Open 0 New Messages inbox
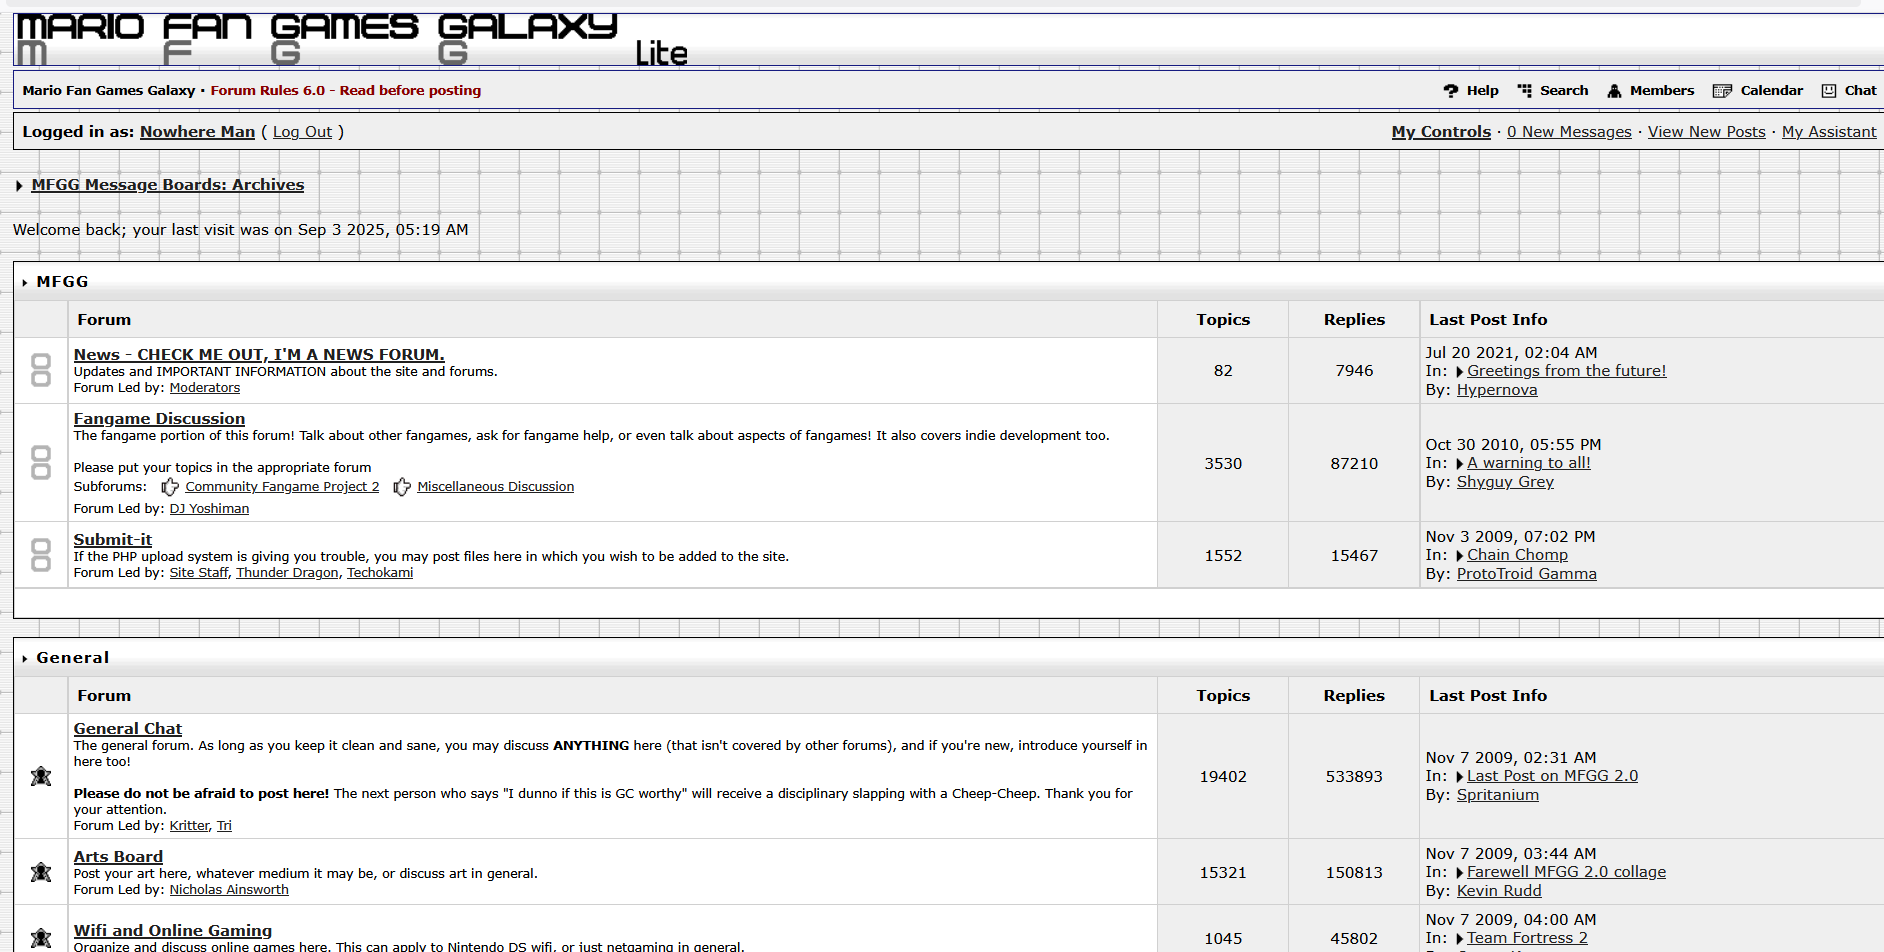Viewport: 1884px width, 952px height. pyautogui.click(x=1569, y=132)
